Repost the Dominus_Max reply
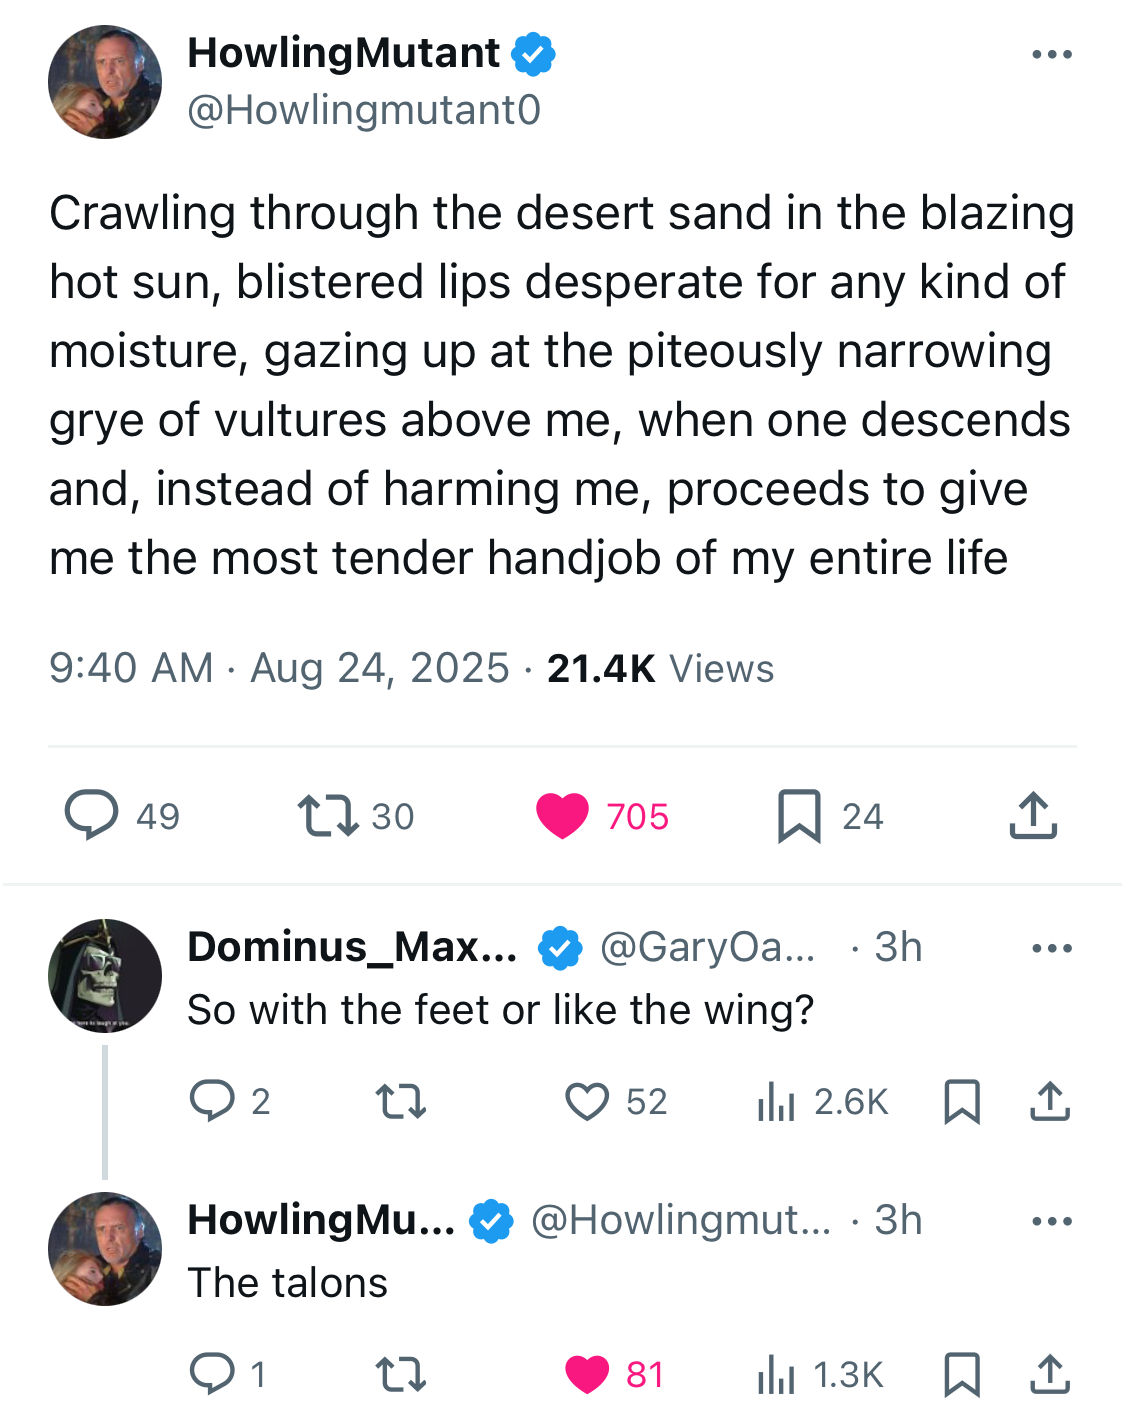This screenshot has height=1425, width=1125. click(400, 1101)
